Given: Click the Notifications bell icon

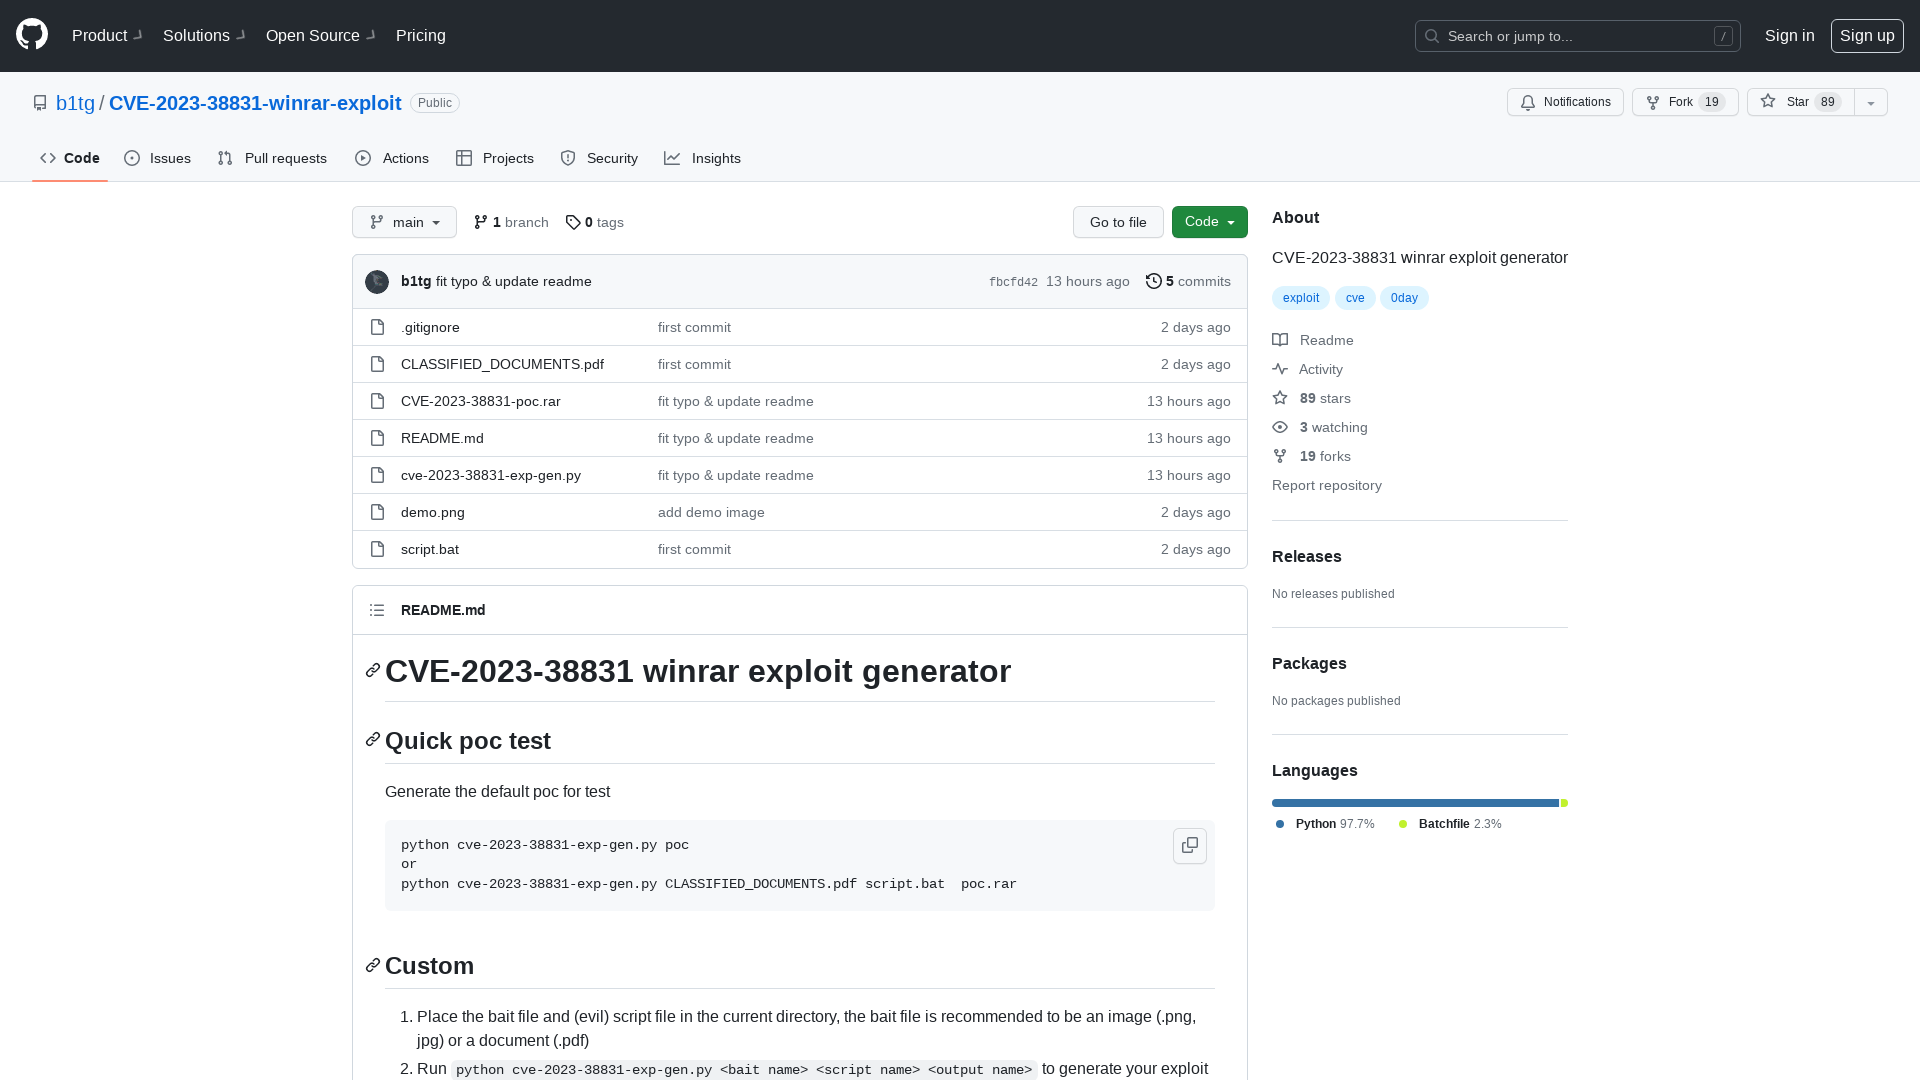Looking at the screenshot, I should tap(1527, 102).
